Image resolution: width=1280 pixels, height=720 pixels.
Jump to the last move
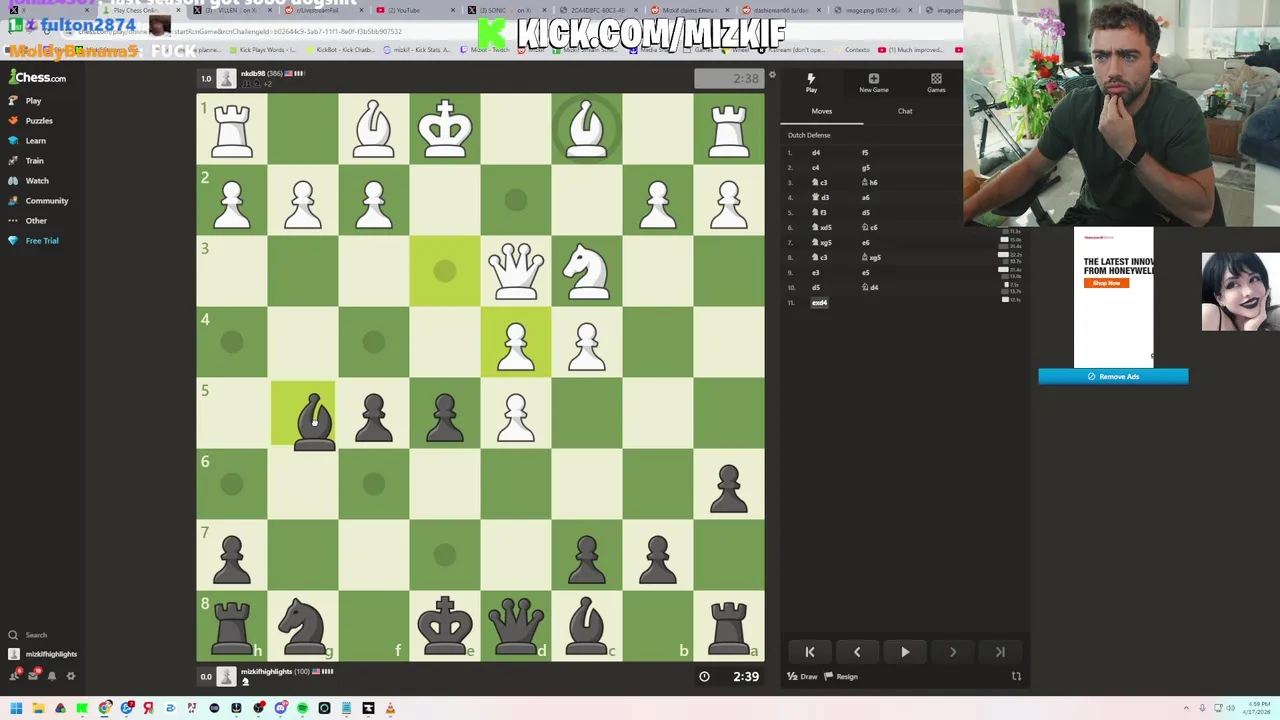[1000, 652]
